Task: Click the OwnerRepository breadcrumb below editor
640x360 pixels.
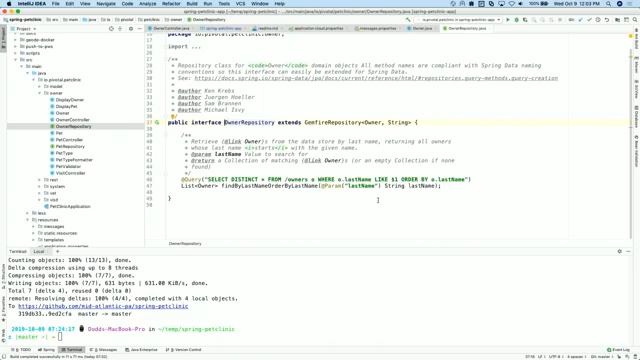Action: pos(185,244)
